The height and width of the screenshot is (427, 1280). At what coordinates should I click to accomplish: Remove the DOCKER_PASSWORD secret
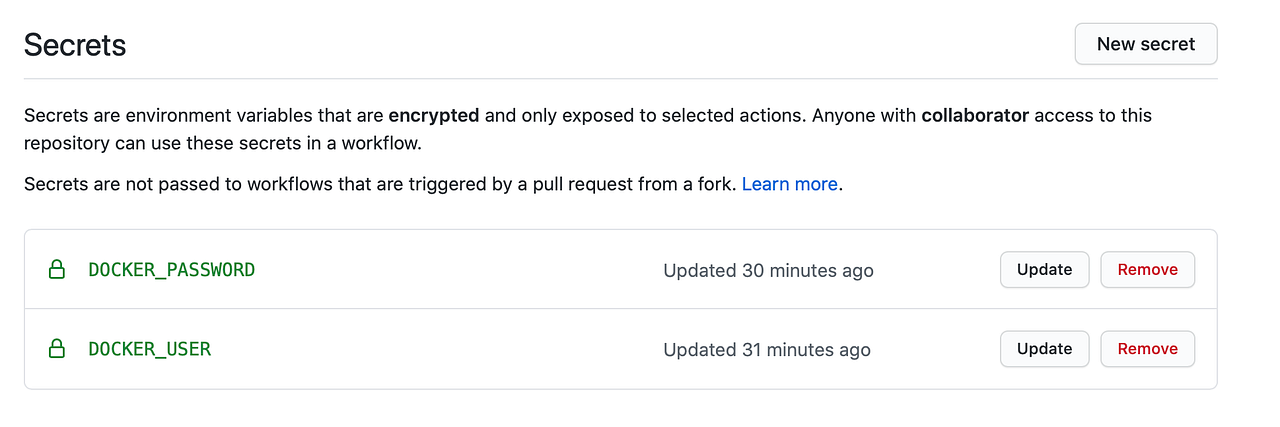1147,270
